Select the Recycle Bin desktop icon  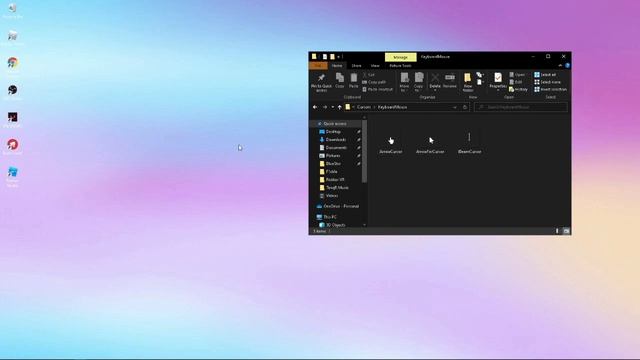point(13,11)
